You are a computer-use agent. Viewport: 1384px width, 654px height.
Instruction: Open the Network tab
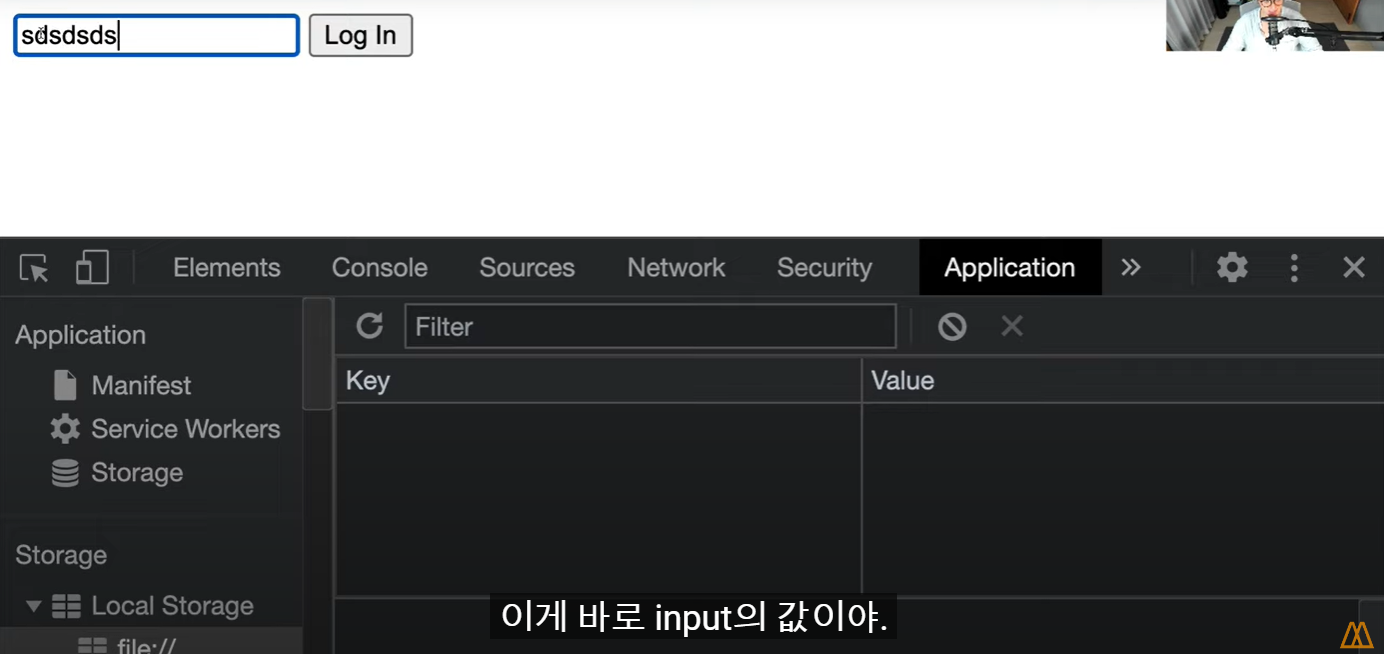coord(676,268)
